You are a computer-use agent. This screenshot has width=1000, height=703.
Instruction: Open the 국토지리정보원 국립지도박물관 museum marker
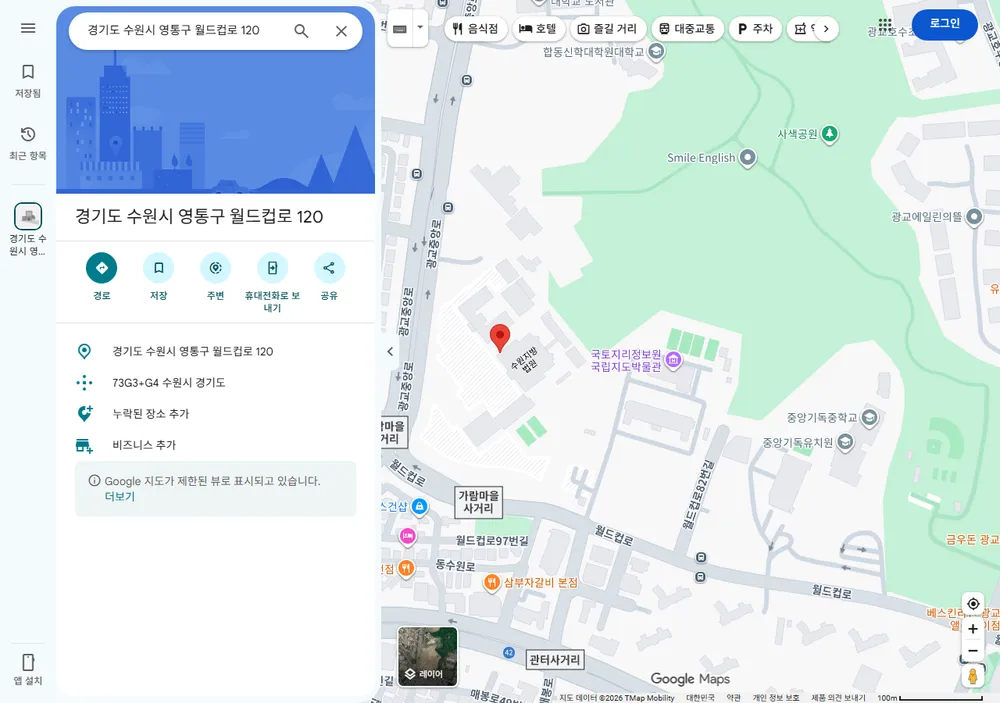(673, 360)
